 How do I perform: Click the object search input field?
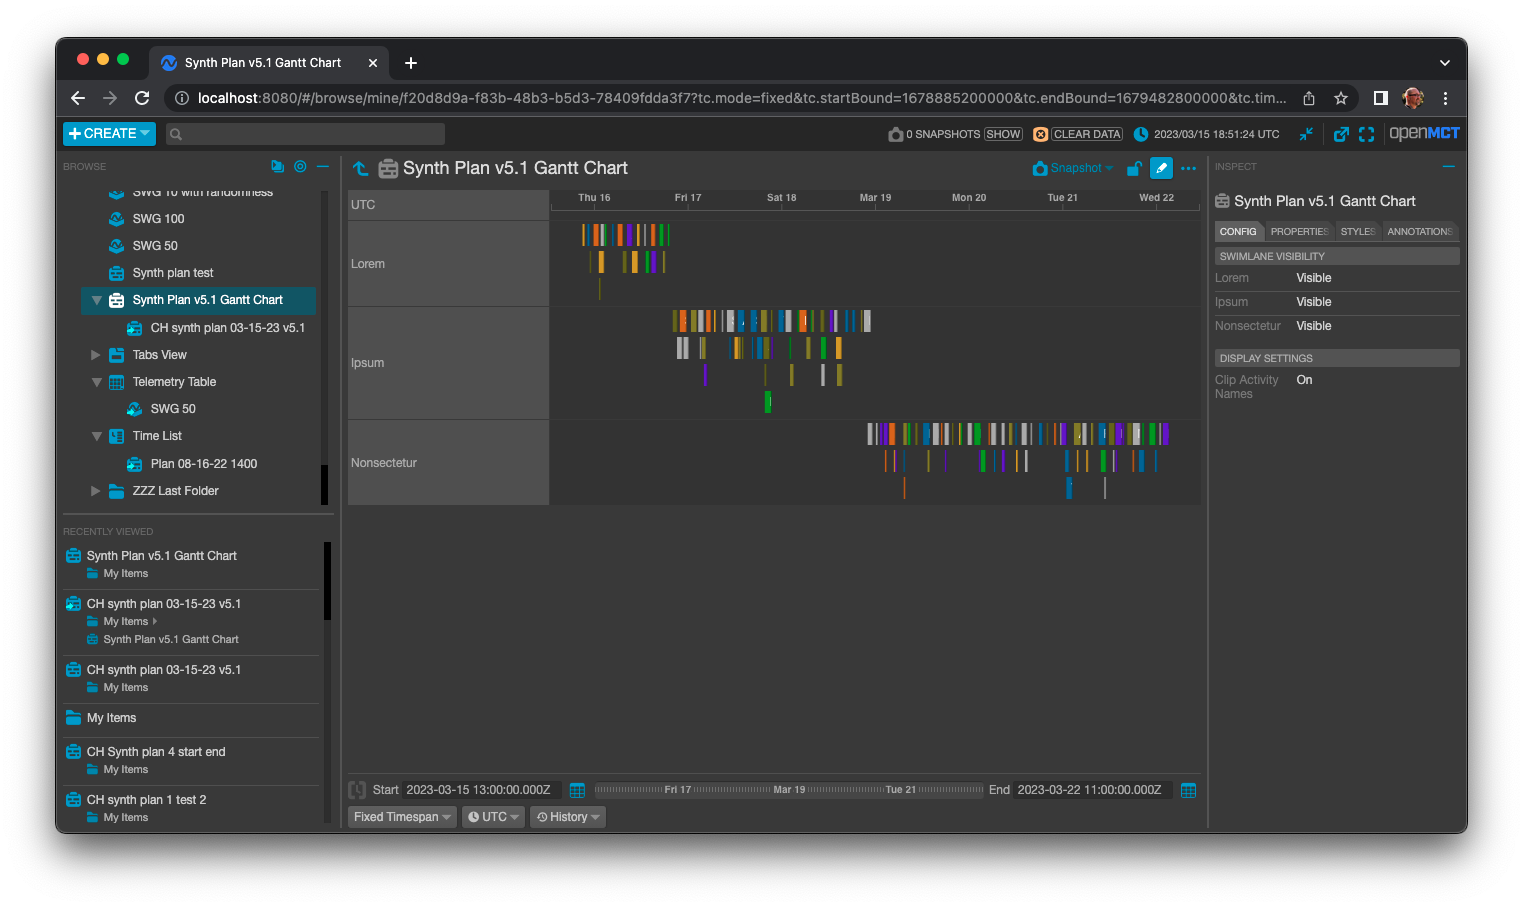pyautogui.click(x=305, y=134)
